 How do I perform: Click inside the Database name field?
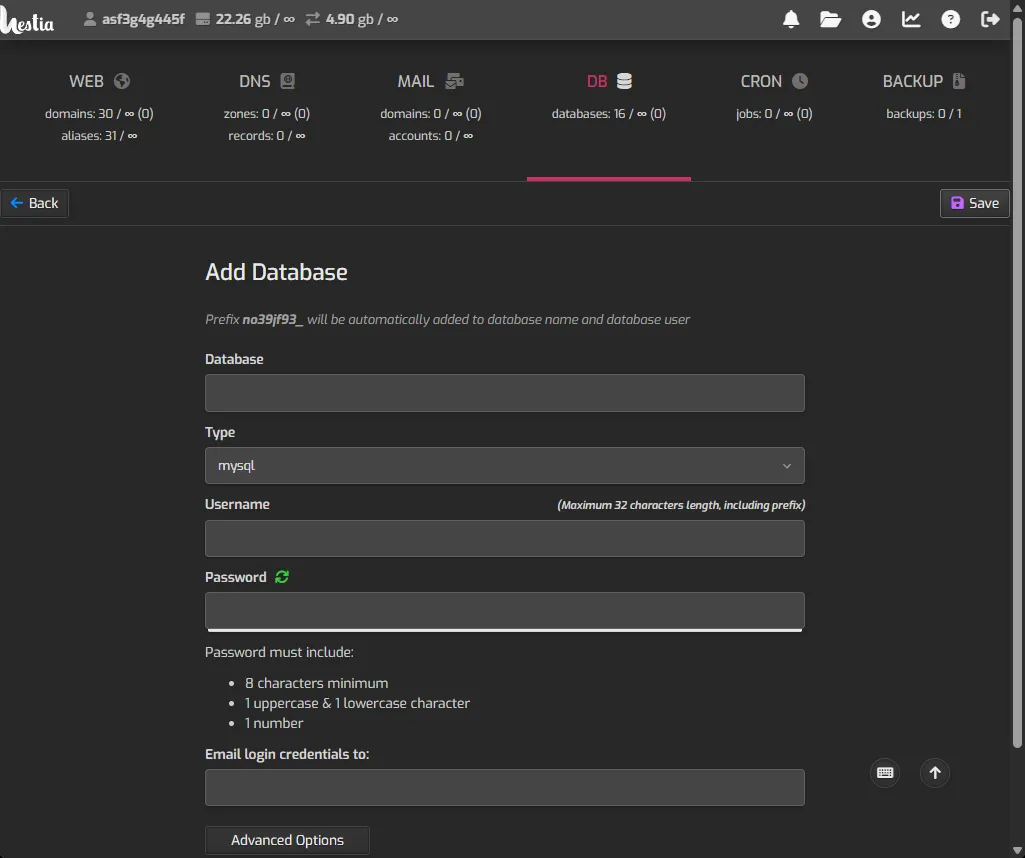[x=504, y=392]
